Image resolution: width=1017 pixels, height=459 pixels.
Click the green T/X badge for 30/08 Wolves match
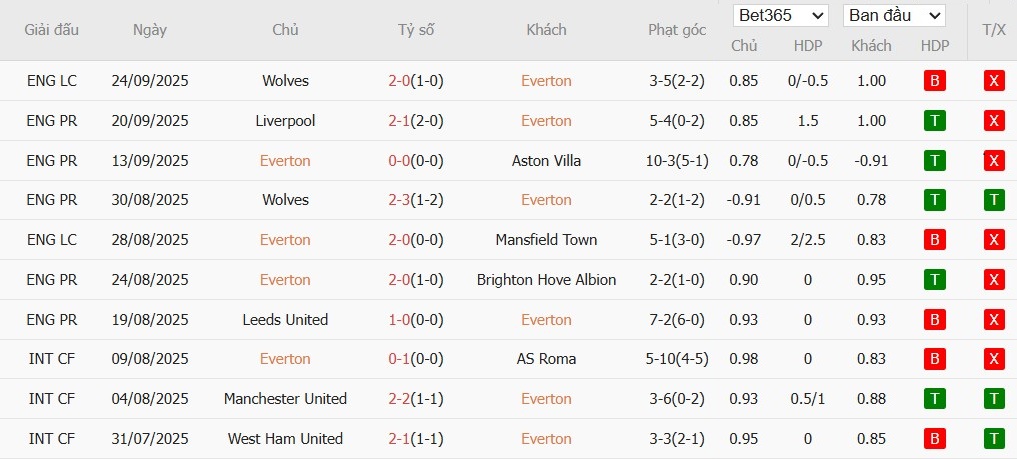click(994, 200)
